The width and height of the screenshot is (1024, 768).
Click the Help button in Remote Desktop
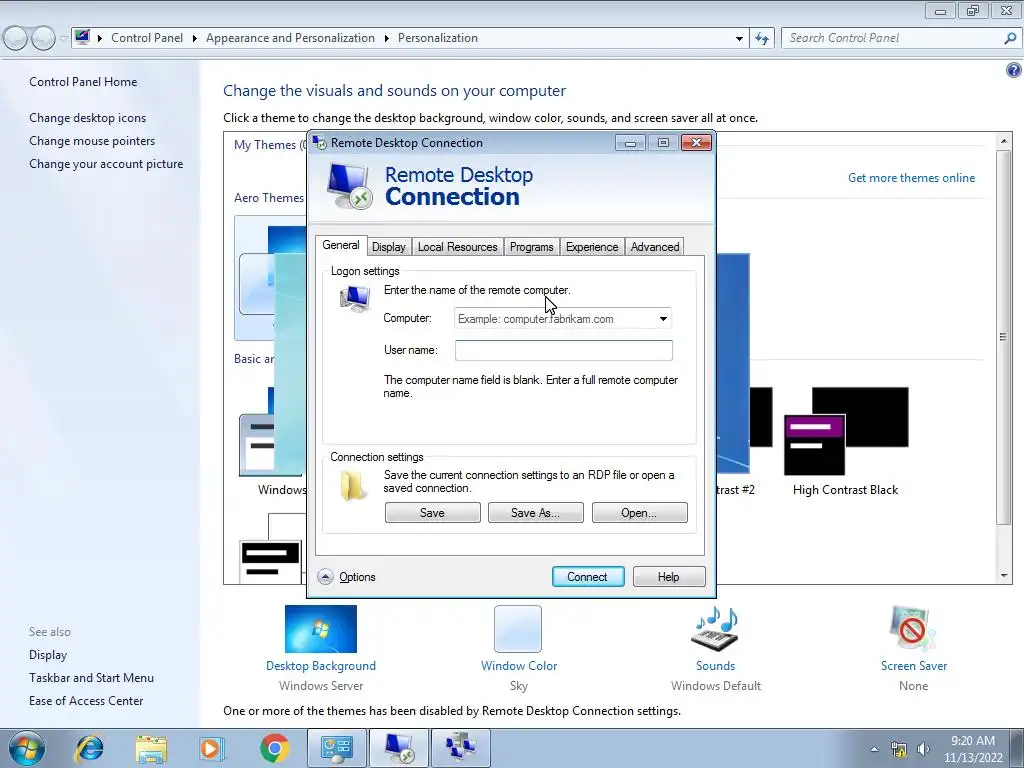pyautogui.click(x=669, y=577)
